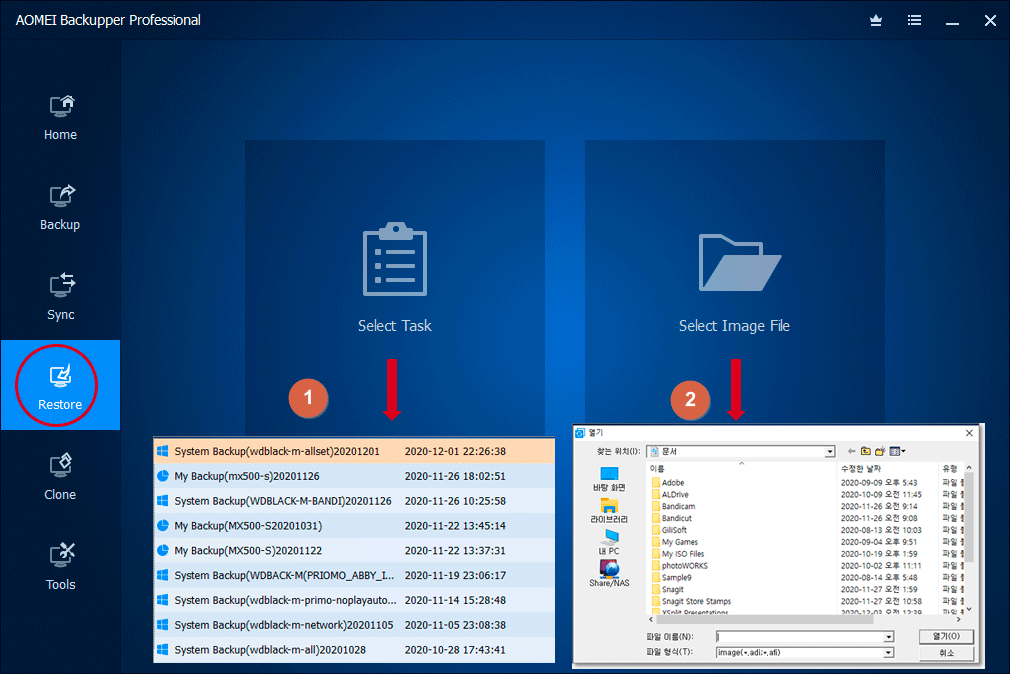The height and width of the screenshot is (674, 1010).
Task: Click the Select Image File folder icon
Action: (x=739, y=263)
